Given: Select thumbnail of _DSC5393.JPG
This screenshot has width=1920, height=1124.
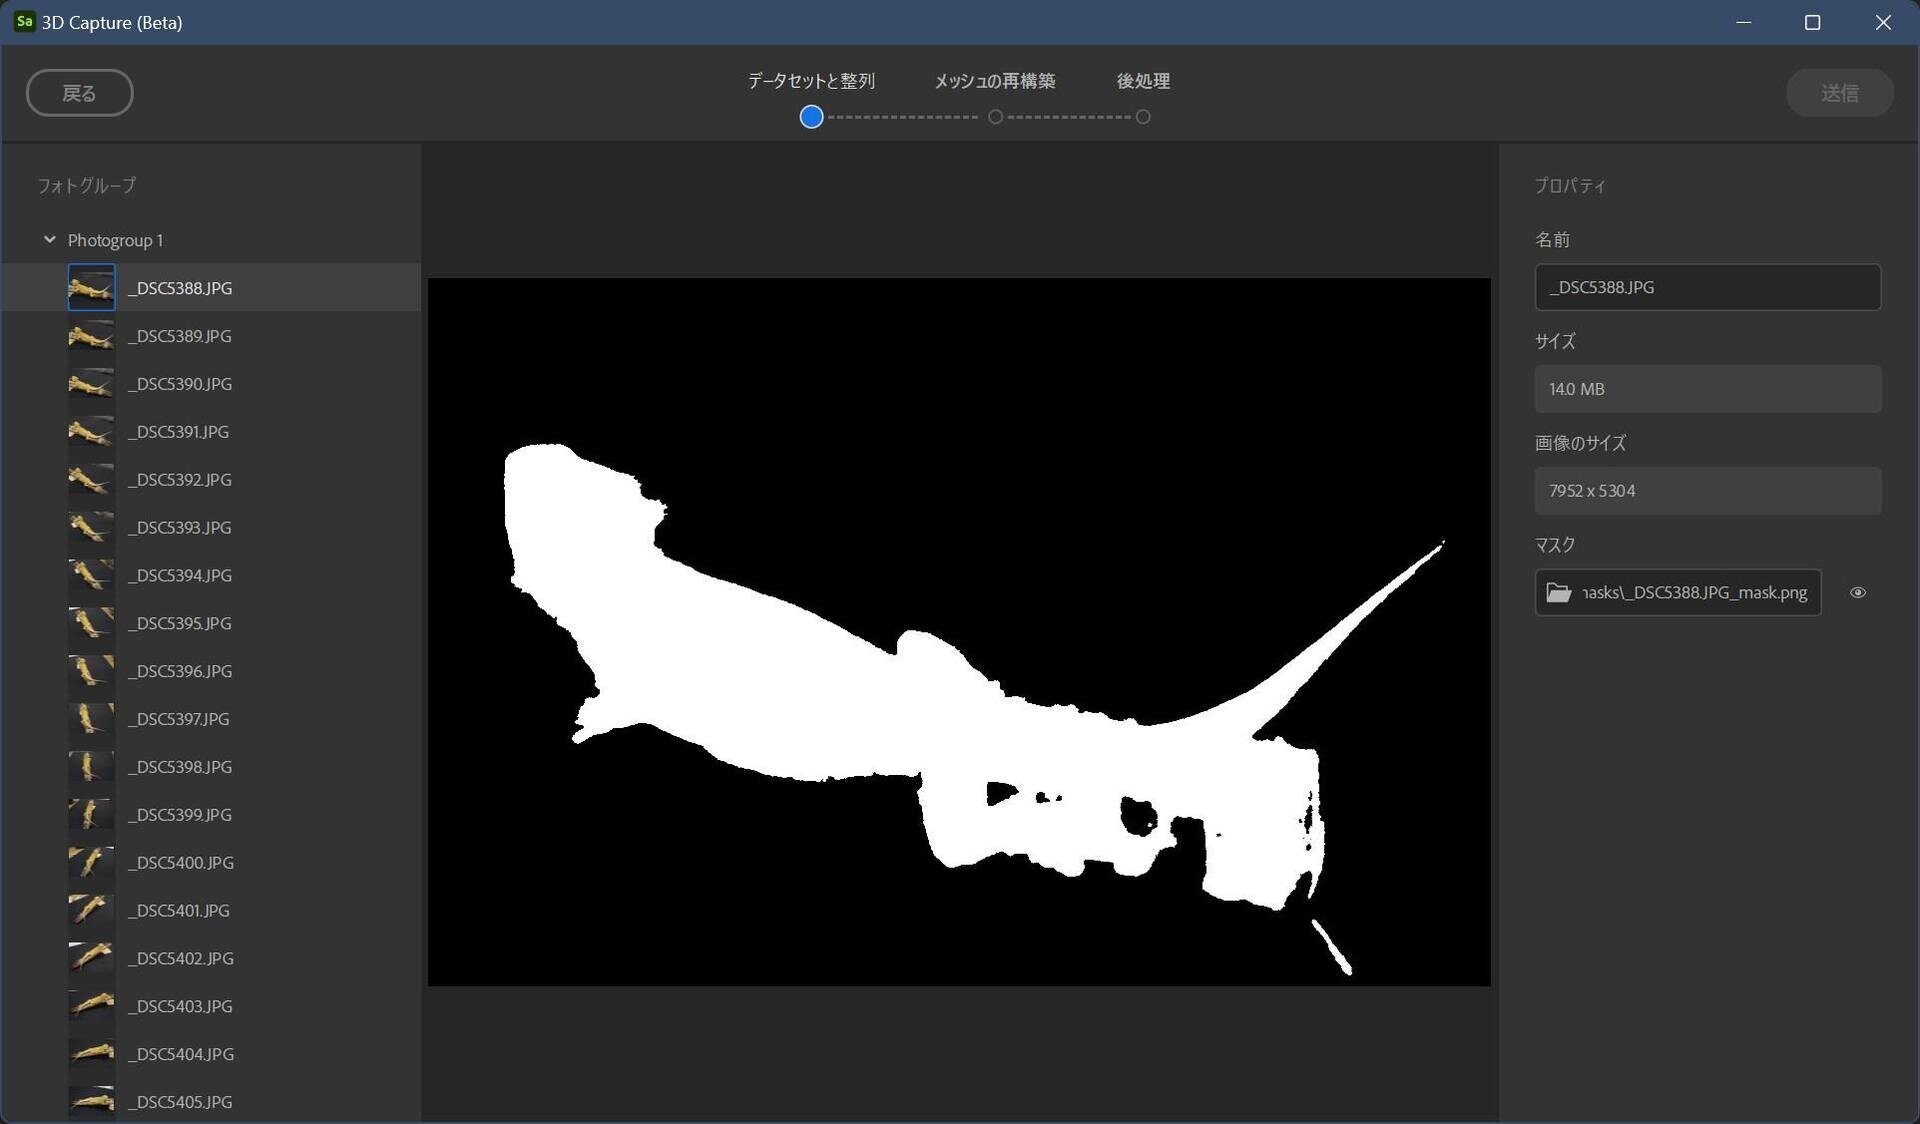Looking at the screenshot, I should (91, 528).
